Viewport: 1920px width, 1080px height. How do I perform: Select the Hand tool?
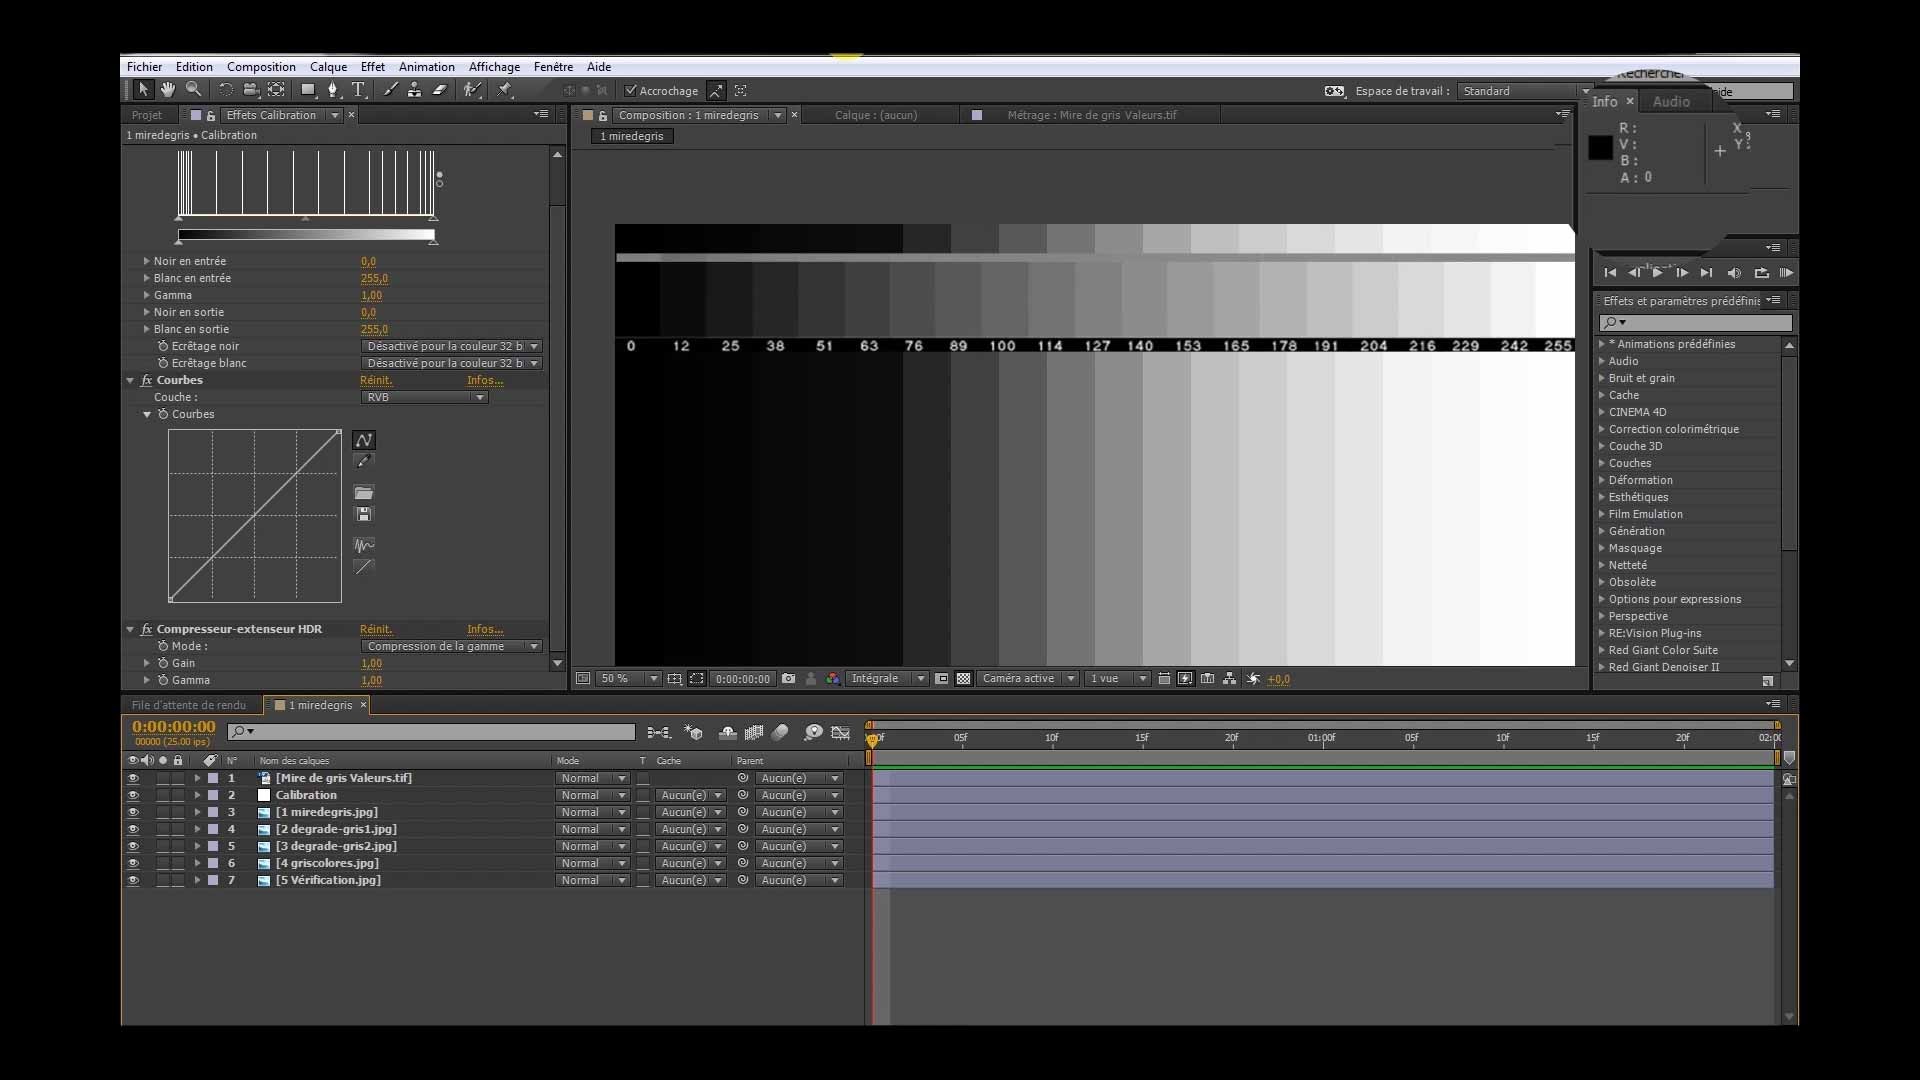click(168, 90)
